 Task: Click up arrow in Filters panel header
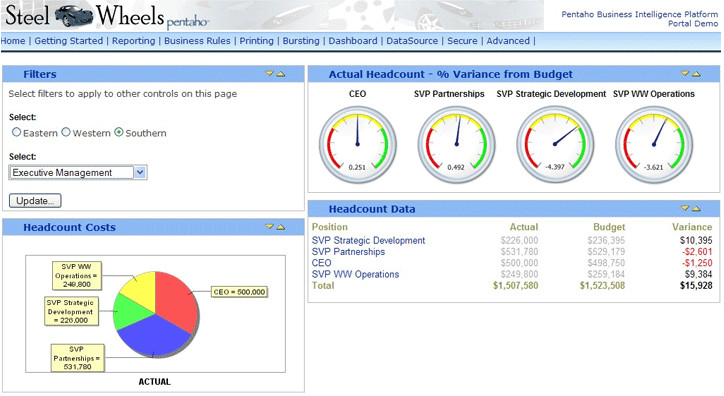[281, 74]
